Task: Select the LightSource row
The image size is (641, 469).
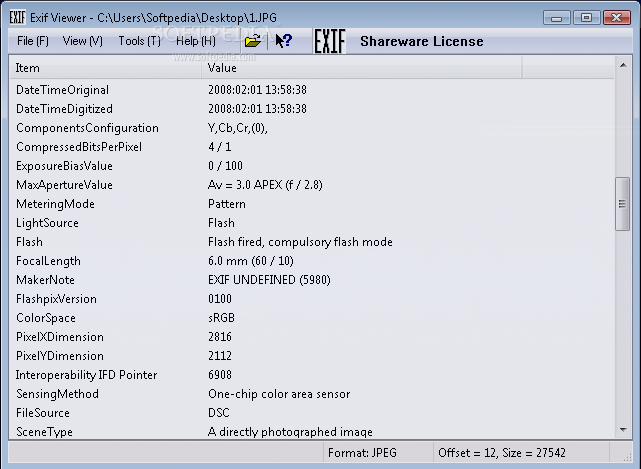Action: click(312, 223)
